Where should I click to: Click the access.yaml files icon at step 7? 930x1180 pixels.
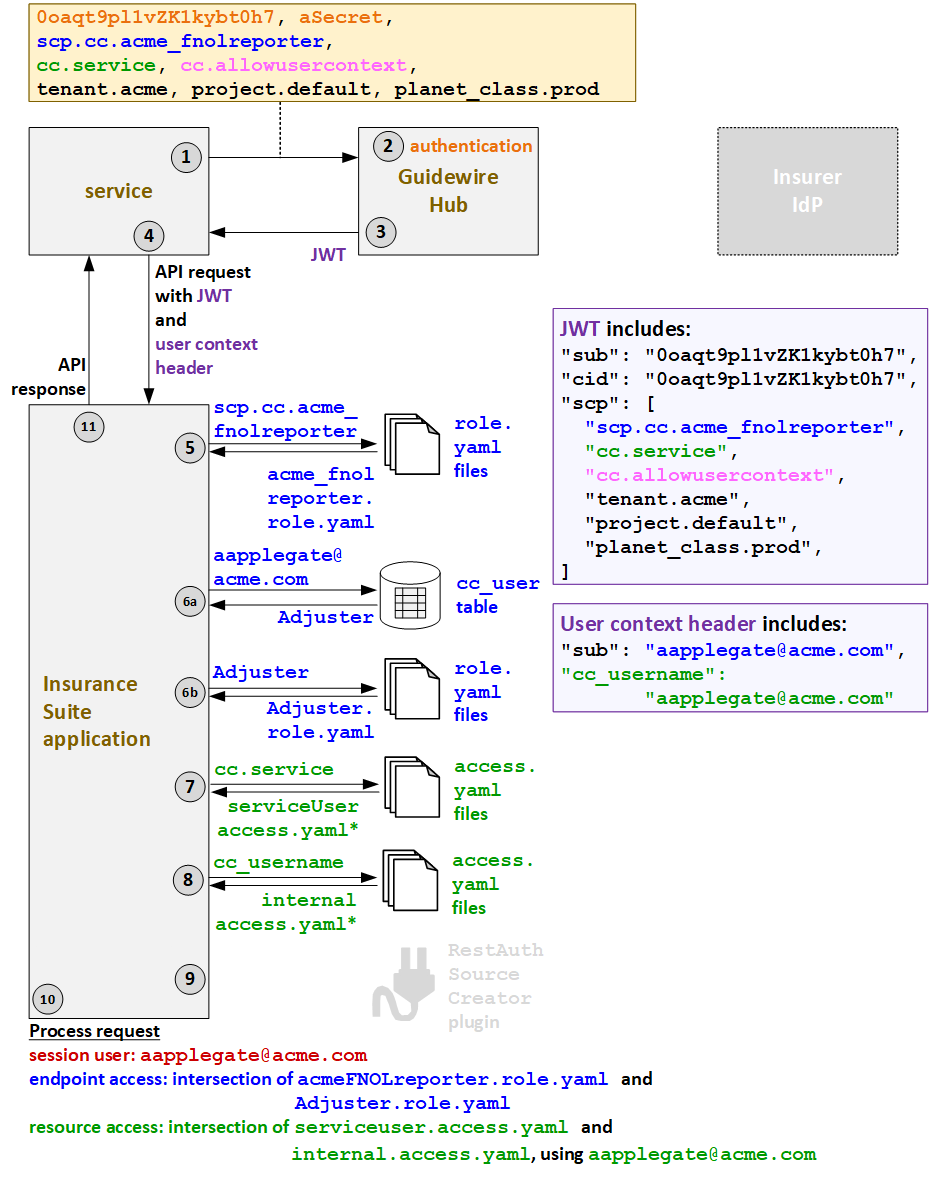pyautogui.click(x=412, y=788)
